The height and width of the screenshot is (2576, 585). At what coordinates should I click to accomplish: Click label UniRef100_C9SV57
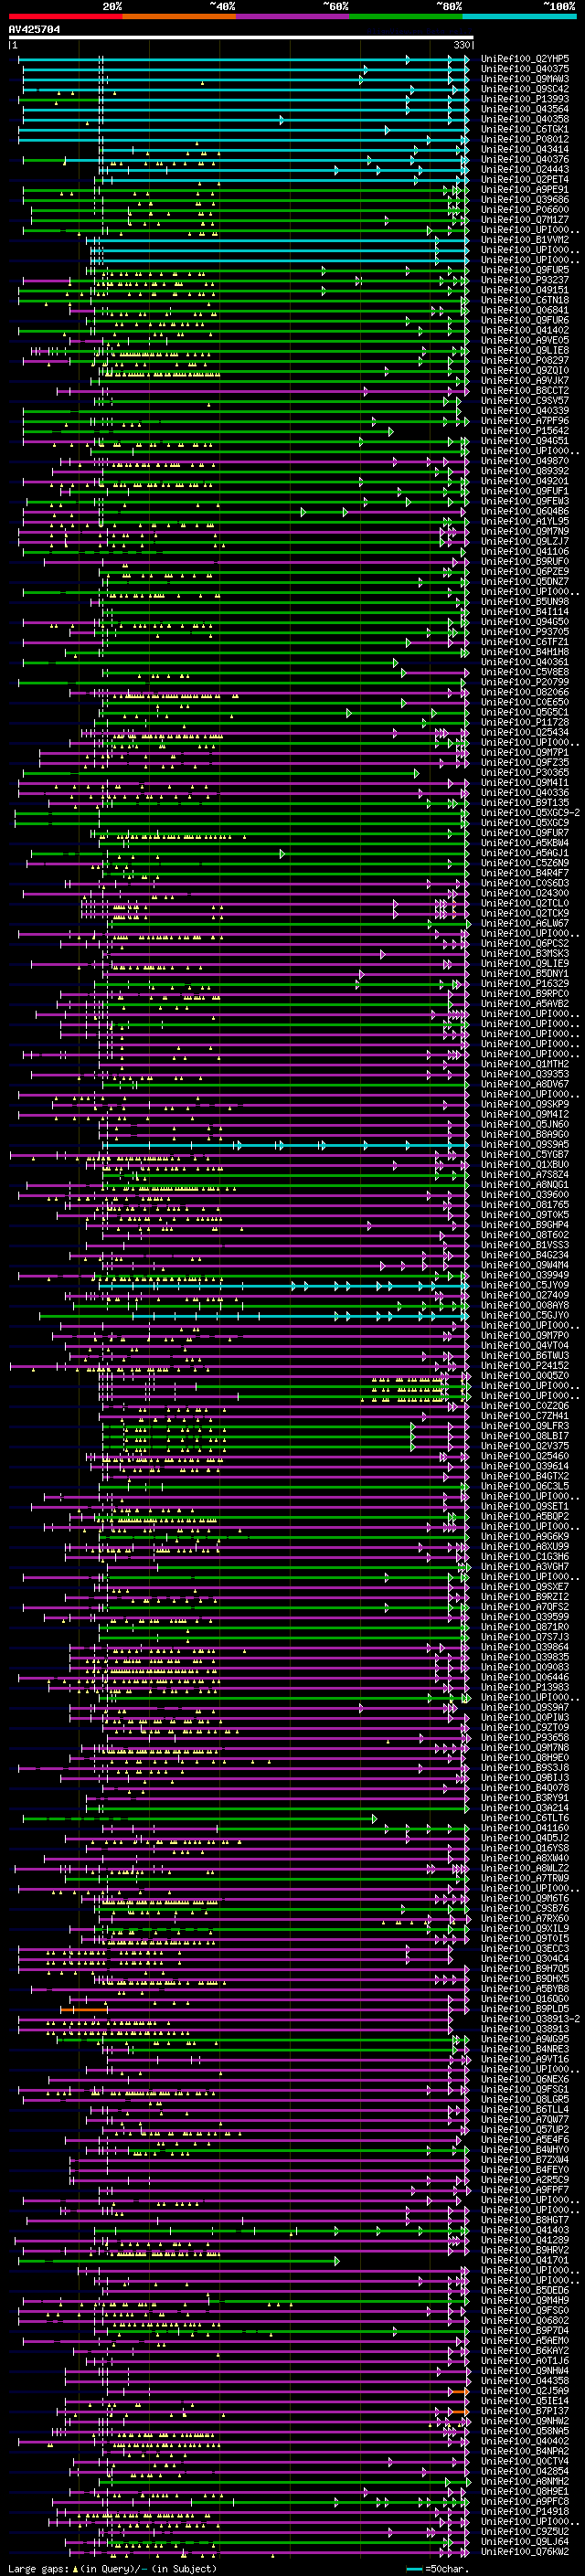(x=525, y=400)
